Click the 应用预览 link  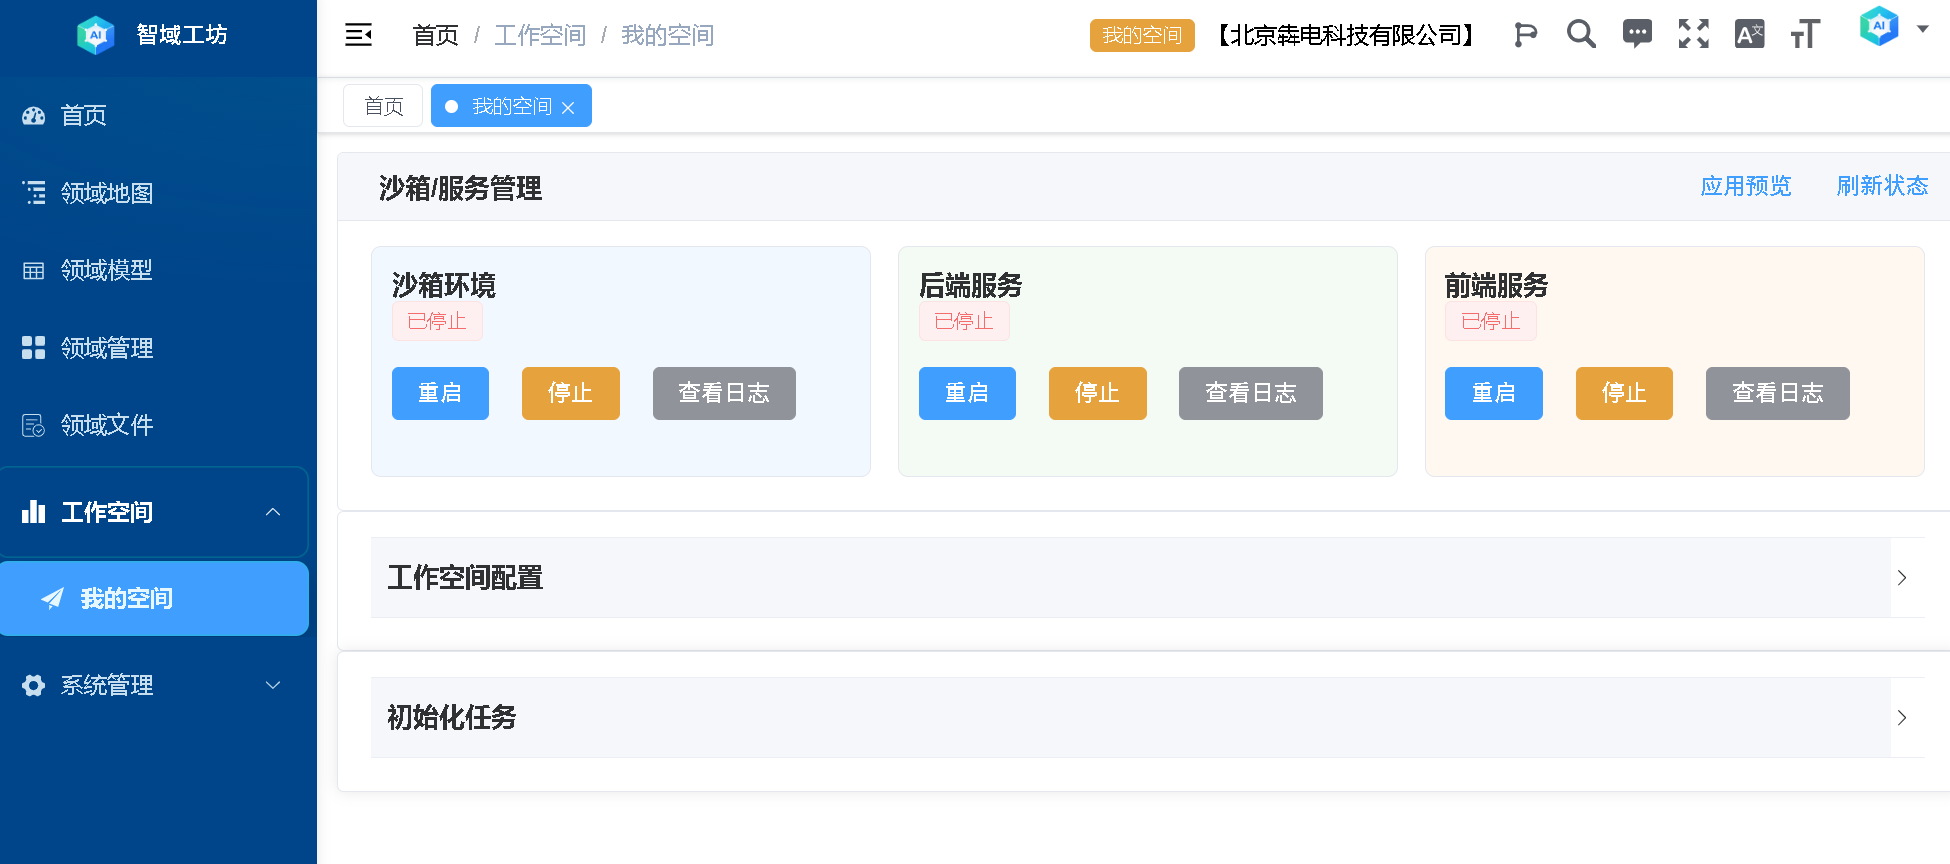(x=1745, y=186)
